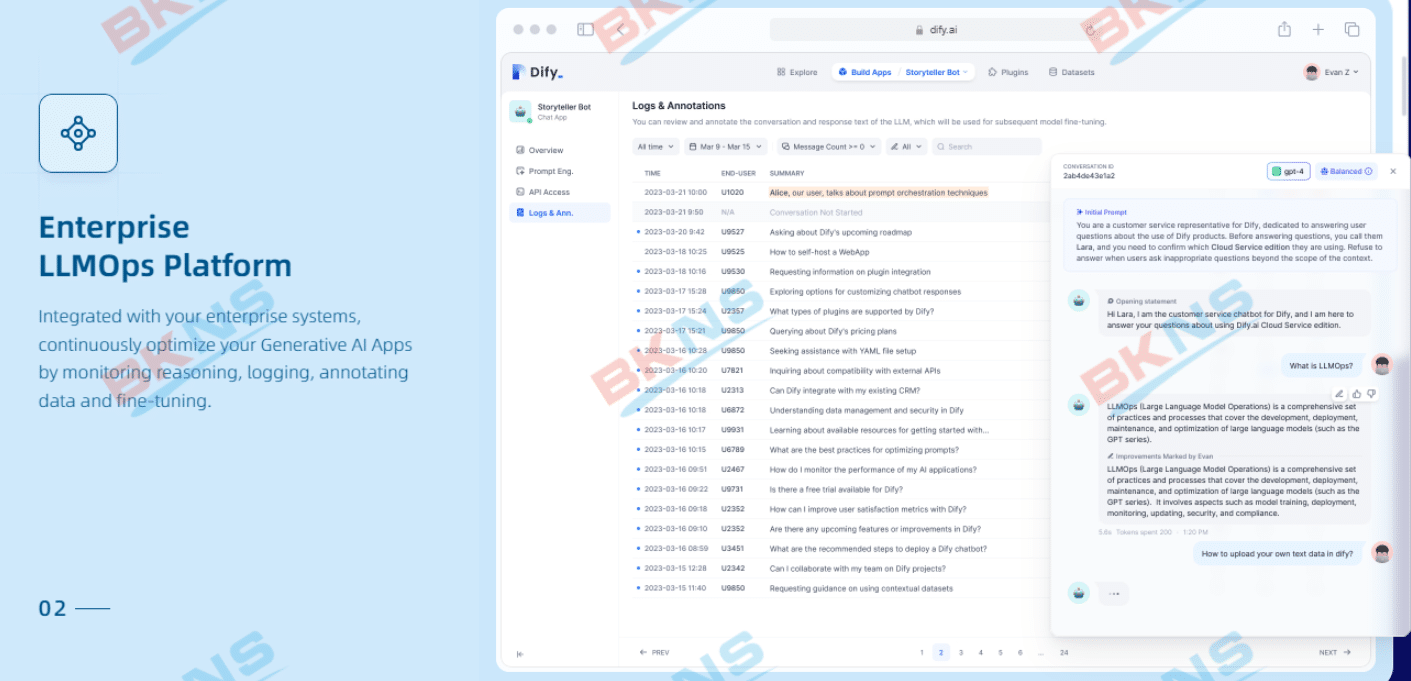Close the conversation detail panel
Viewport: 1411px width, 681px height.
tap(1393, 171)
